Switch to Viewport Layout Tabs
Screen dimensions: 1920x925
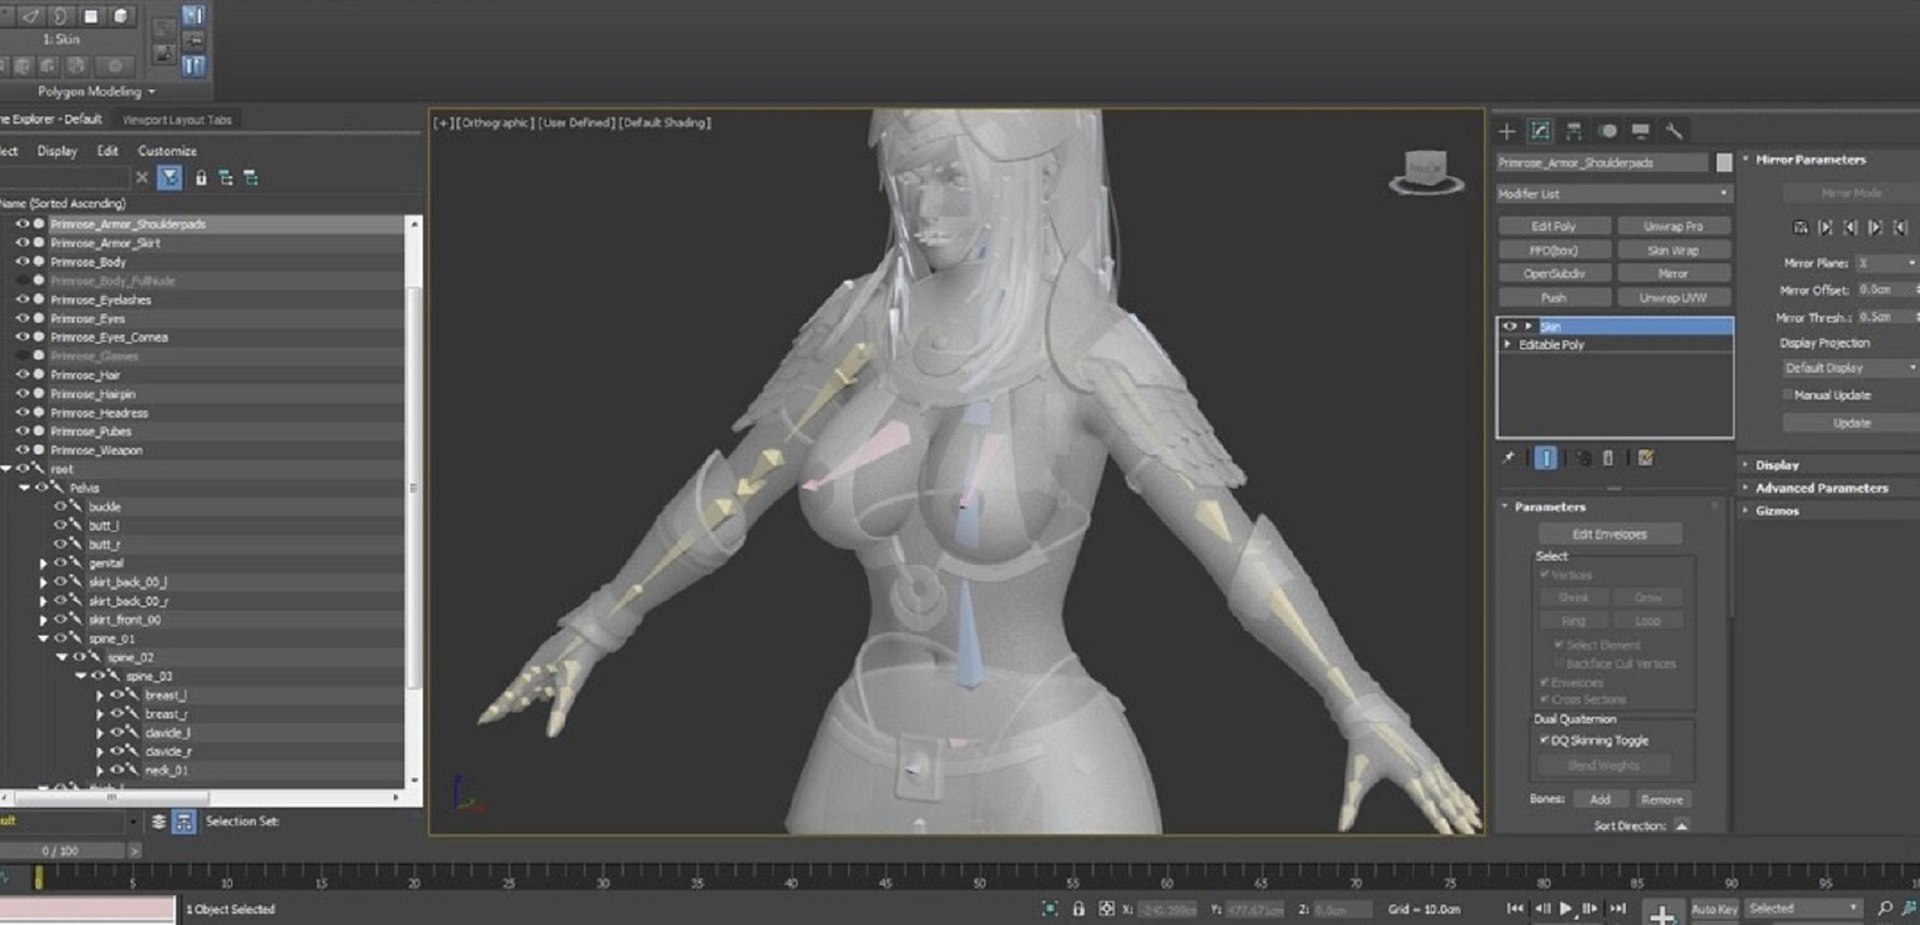tap(177, 120)
